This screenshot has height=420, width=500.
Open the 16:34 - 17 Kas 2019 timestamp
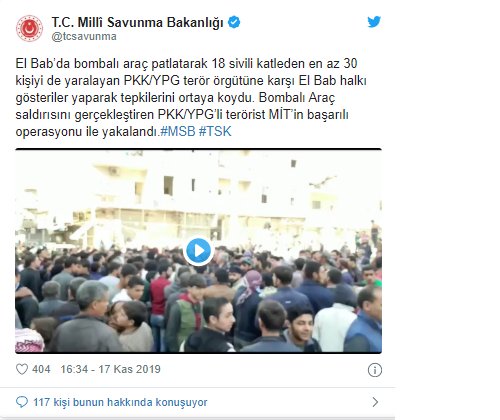coord(111,369)
